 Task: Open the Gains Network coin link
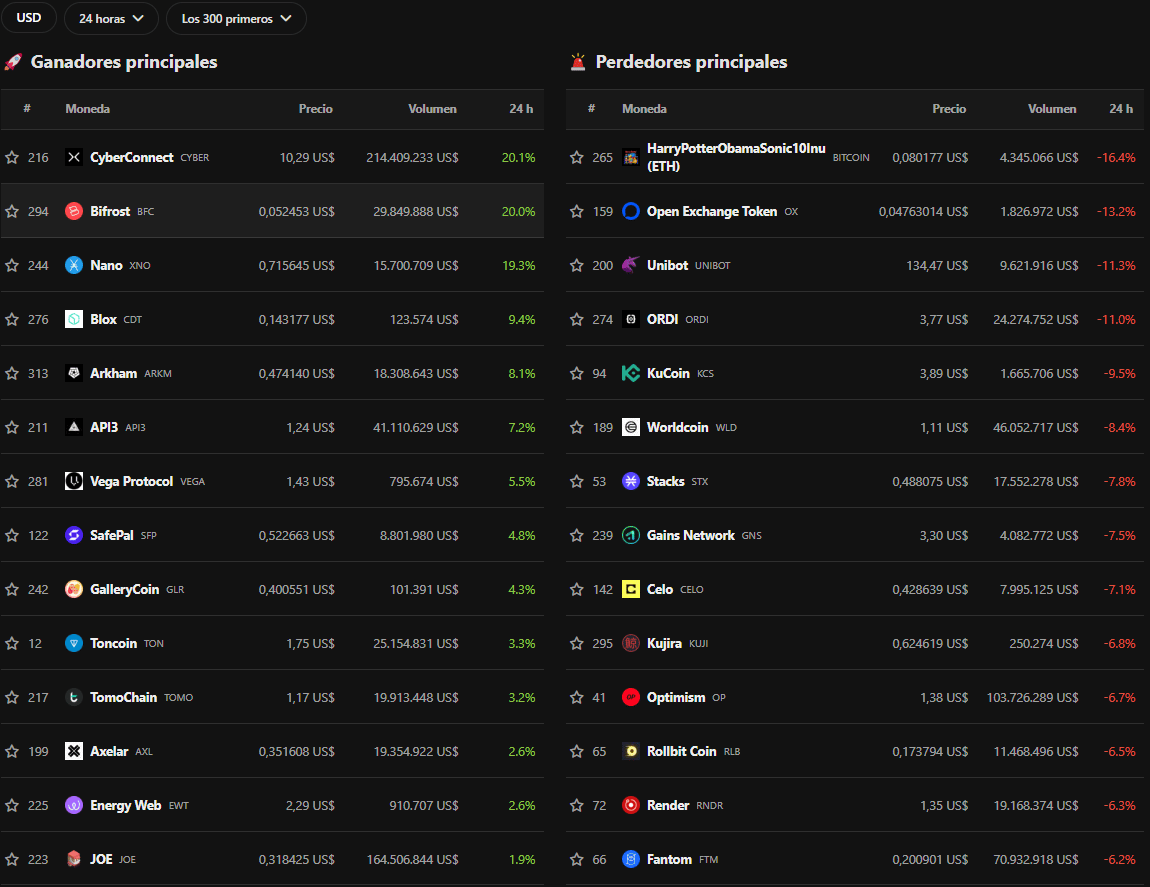[690, 535]
